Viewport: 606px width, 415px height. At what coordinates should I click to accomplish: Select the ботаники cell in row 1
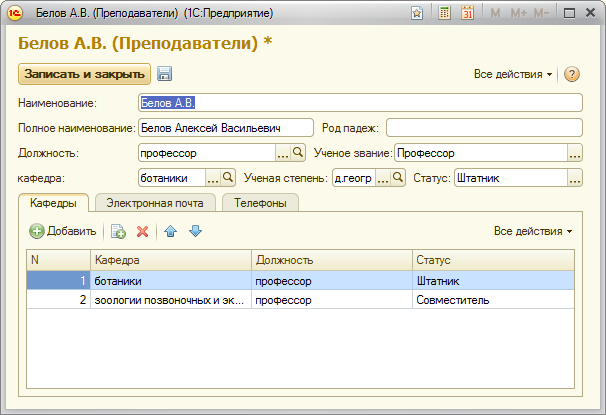pyautogui.click(x=171, y=281)
